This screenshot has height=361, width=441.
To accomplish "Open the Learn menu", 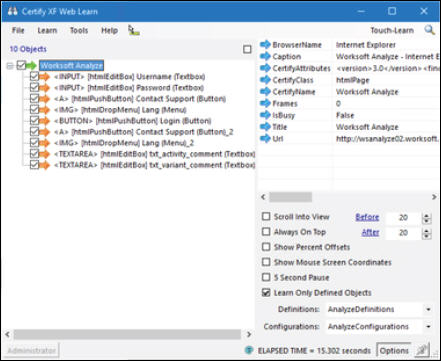I will pyautogui.click(x=47, y=30).
